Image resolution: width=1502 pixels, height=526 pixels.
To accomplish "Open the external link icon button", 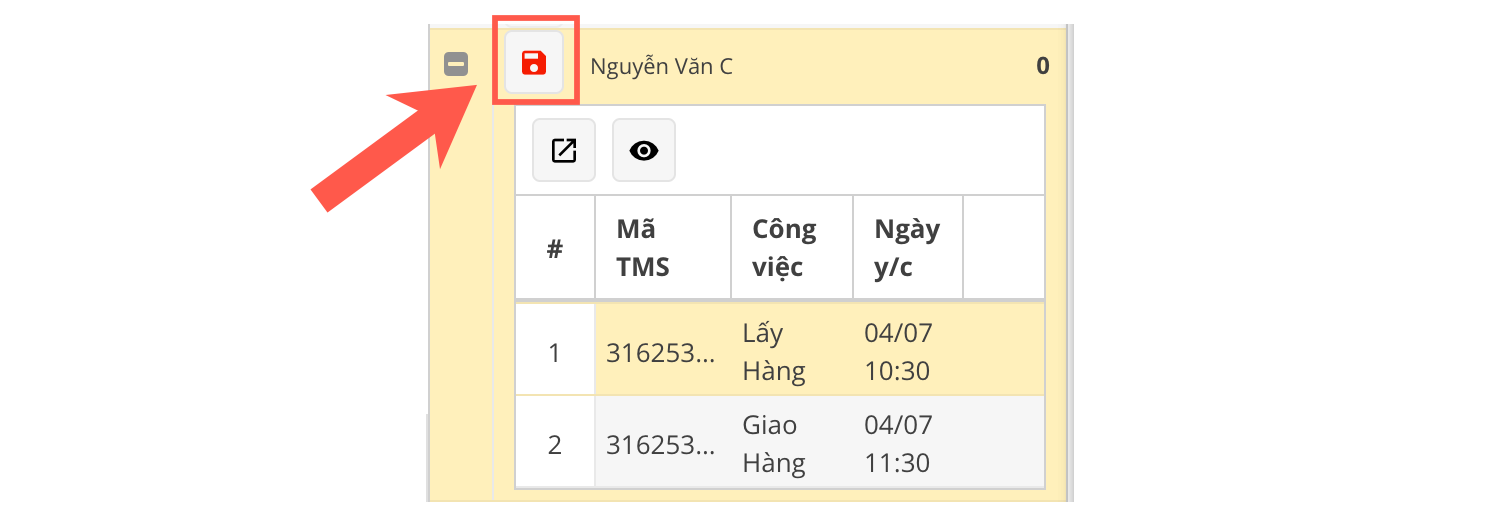I will click(x=564, y=150).
